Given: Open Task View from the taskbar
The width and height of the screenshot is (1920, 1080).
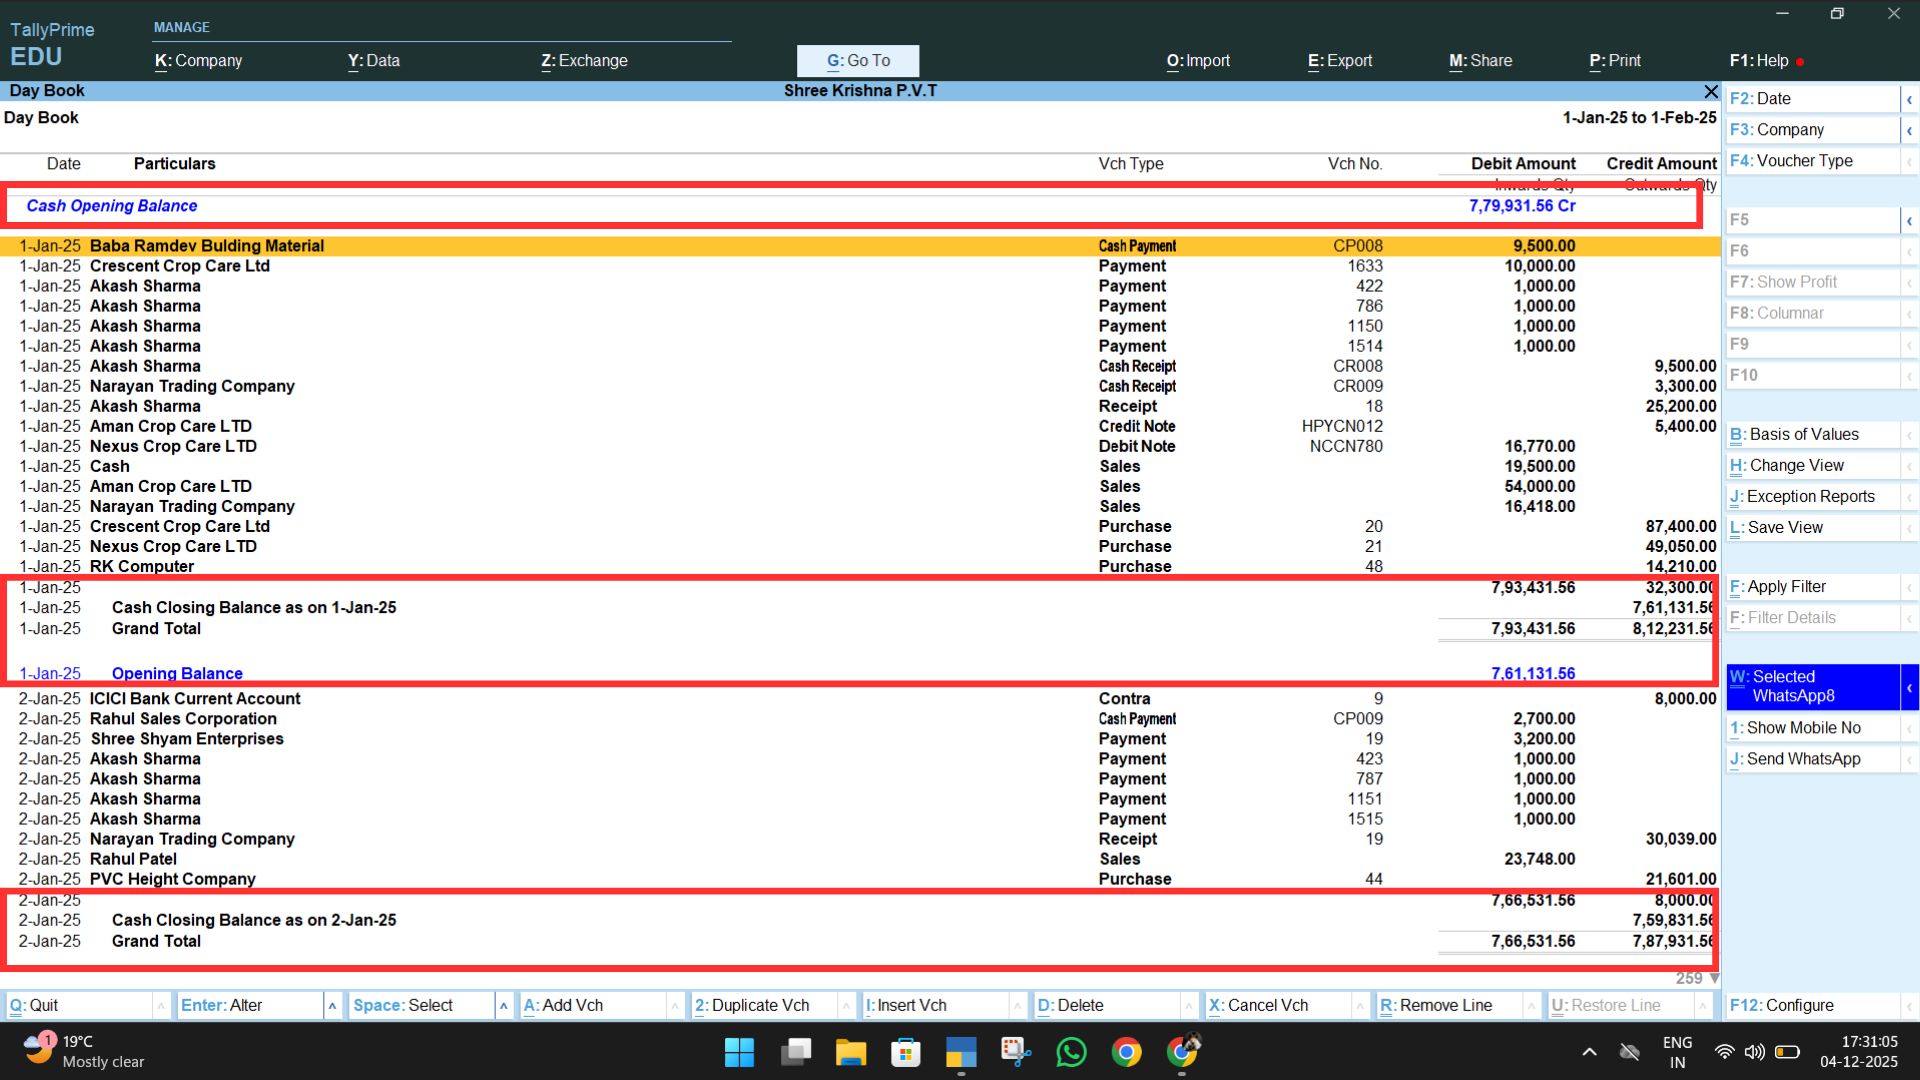Looking at the screenshot, I should tap(795, 1052).
